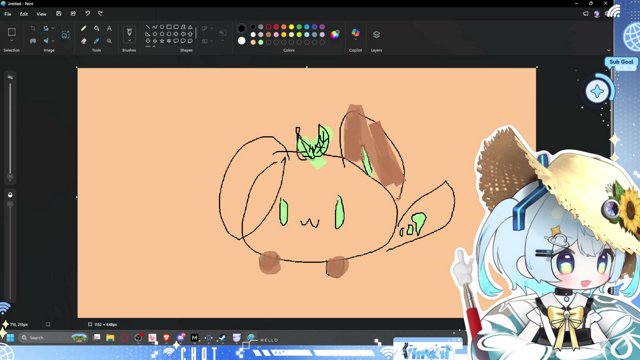Screen dimensions: 640x360
Task: Open File Explorer from the taskbar
Action: click(110, 338)
